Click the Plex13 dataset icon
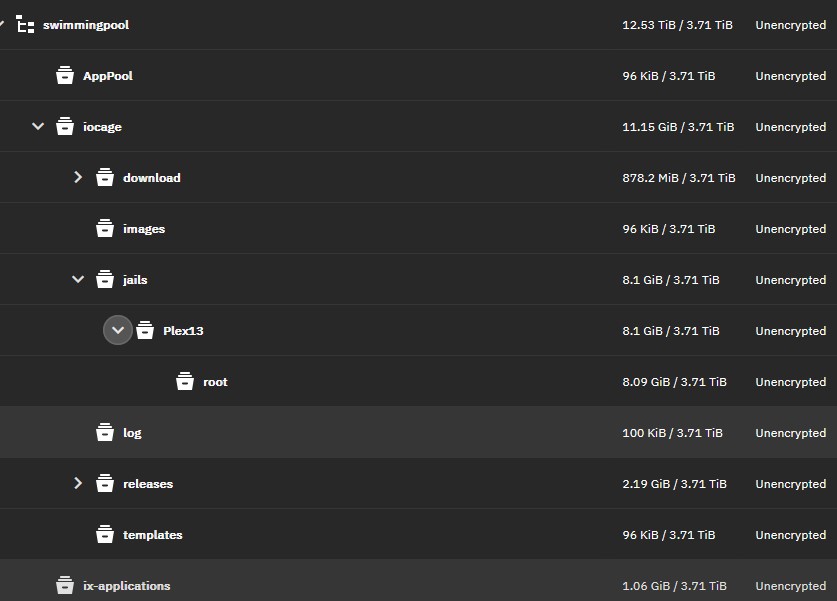The image size is (837, 601). 145,330
